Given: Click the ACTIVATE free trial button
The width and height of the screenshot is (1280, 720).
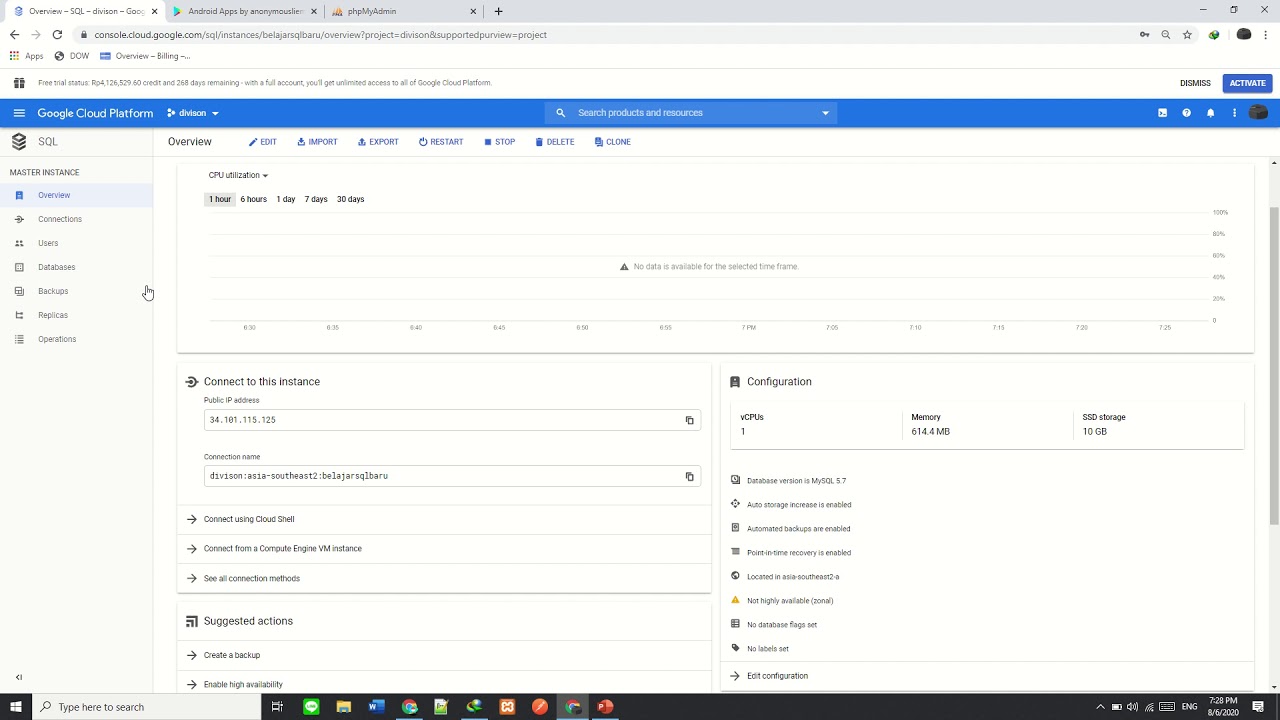Looking at the screenshot, I should (1247, 83).
